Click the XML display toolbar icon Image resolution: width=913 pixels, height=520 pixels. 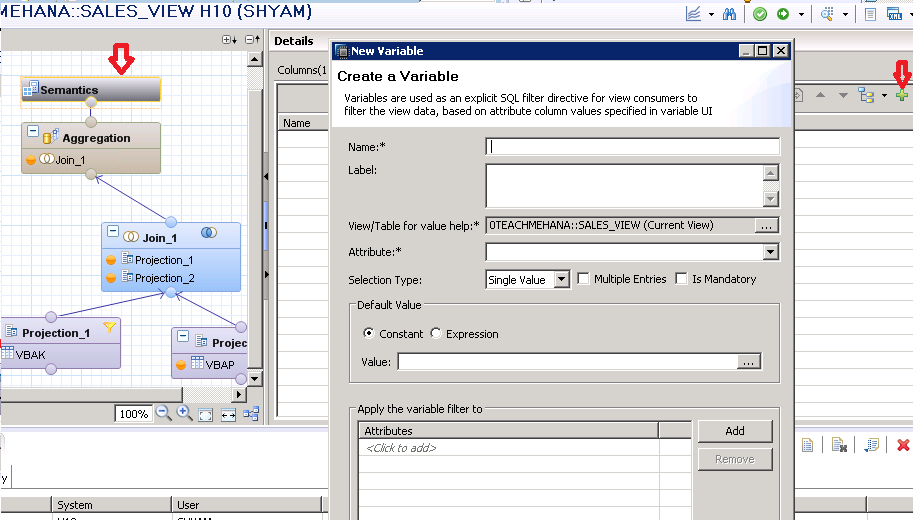tap(894, 14)
